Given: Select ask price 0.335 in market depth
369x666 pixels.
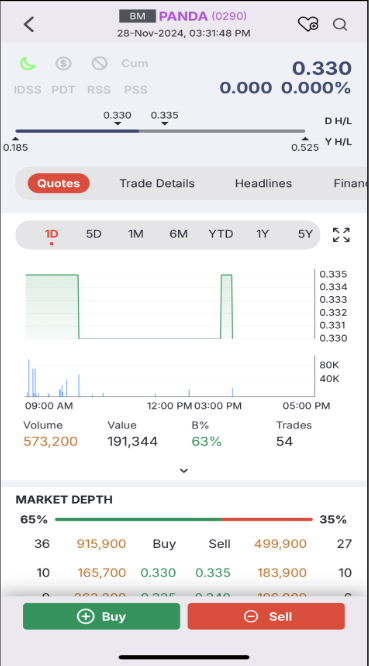Looking at the screenshot, I should tap(213, 573).
